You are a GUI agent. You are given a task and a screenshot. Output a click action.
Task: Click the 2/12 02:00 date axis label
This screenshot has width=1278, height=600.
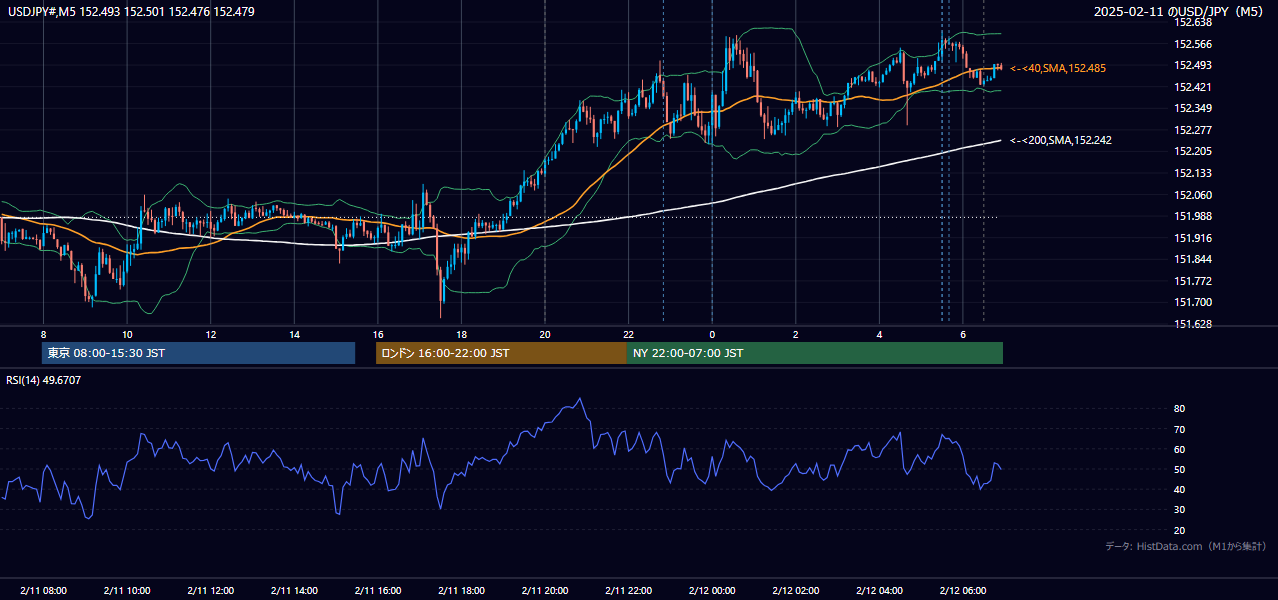click(x=795, y=591)
